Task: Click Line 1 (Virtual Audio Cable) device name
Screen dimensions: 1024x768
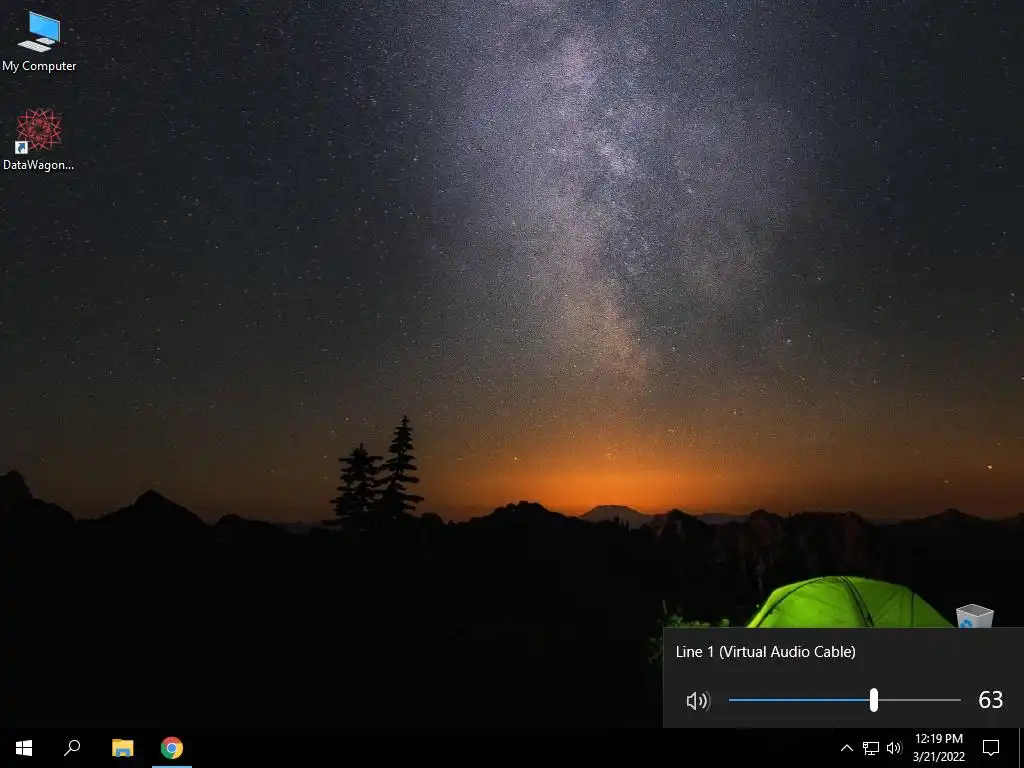Action: tap(765, 652)
